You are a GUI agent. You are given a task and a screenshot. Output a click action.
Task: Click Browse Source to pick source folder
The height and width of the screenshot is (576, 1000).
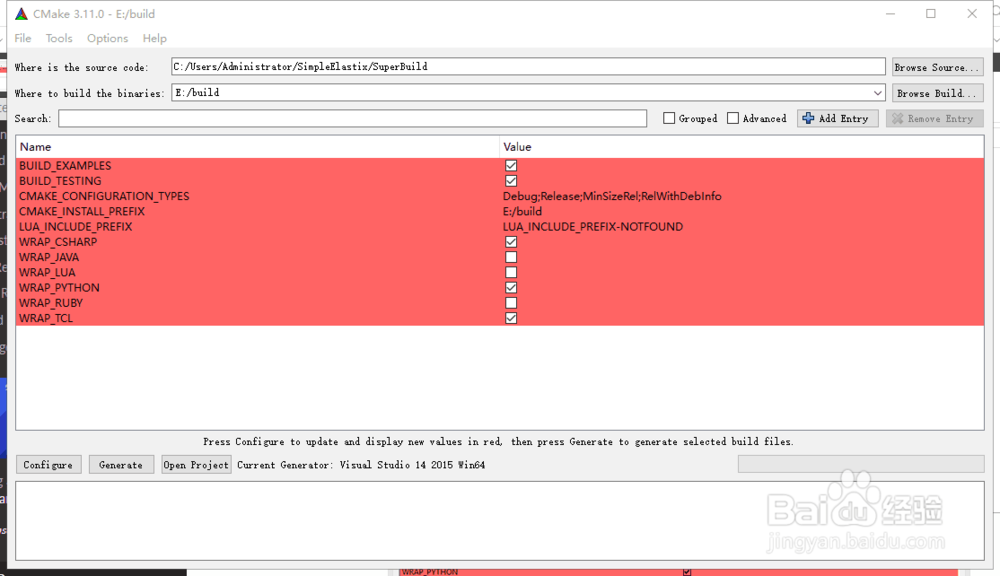[937, 66]
